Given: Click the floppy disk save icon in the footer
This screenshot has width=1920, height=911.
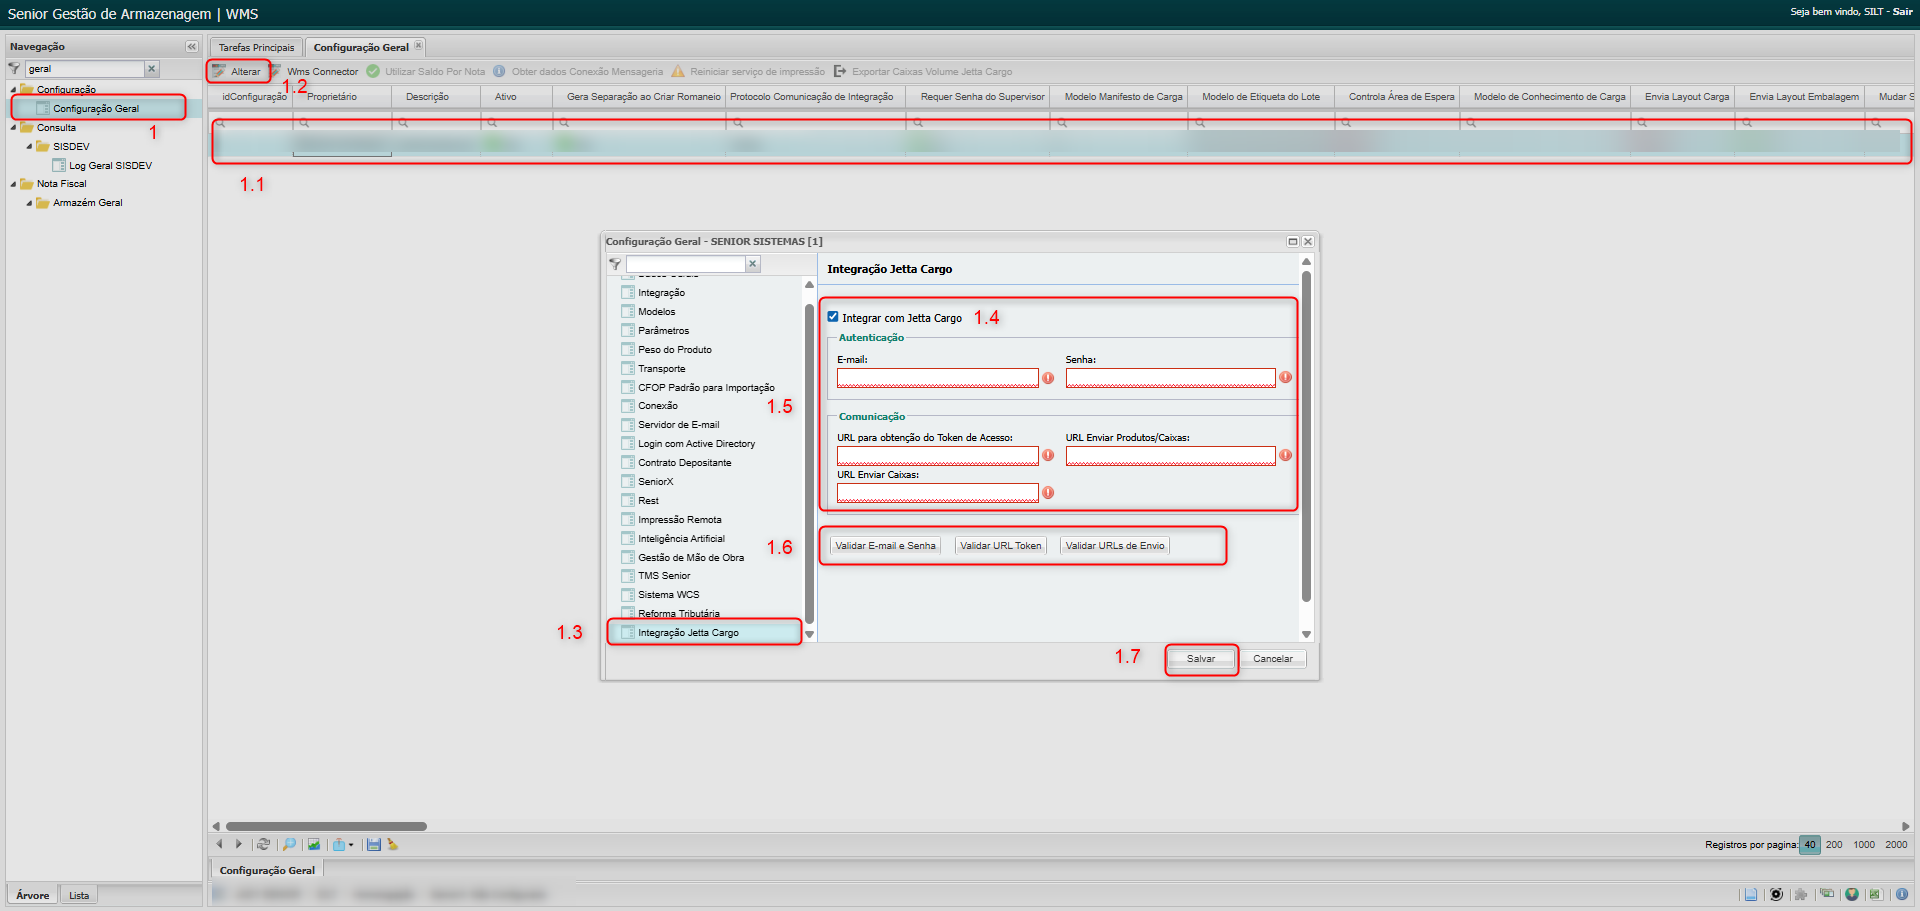Looking at the screenshot, I should pos(373,844).
